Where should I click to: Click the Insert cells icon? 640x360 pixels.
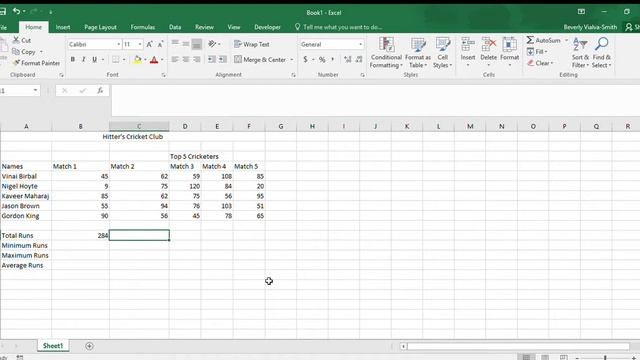click(x=468, y=44)
